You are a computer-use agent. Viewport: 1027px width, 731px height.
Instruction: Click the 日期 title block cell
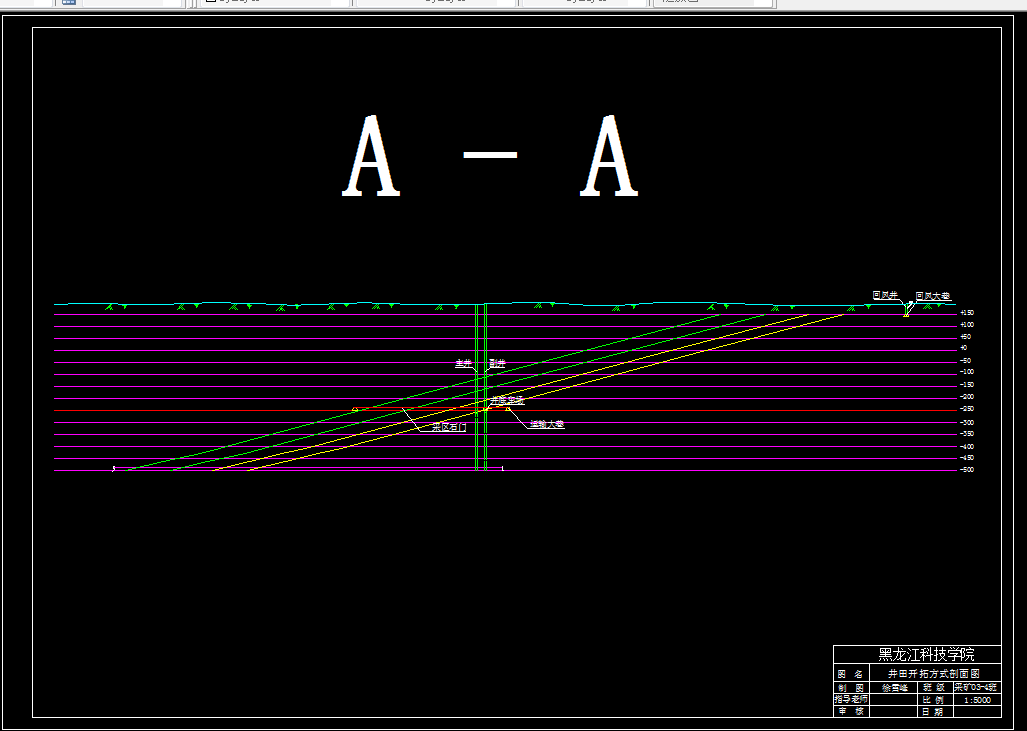[934, 711]
